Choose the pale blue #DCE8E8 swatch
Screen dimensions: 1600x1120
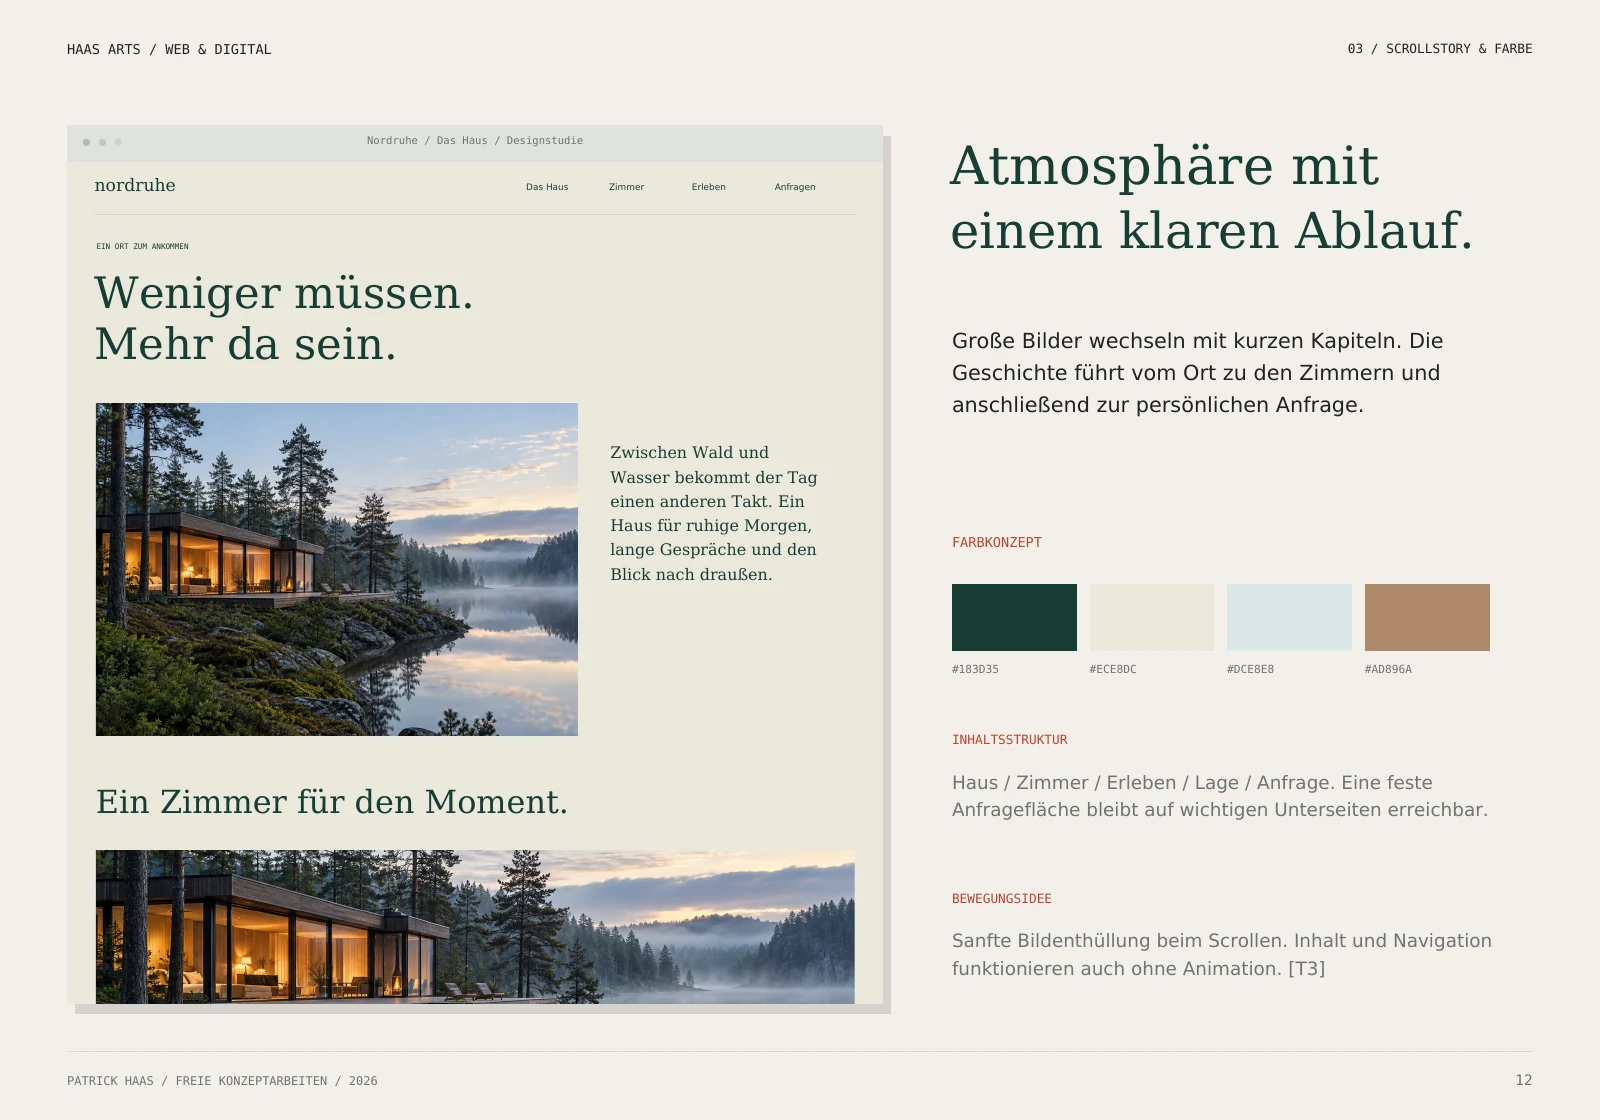[1289, 617]
